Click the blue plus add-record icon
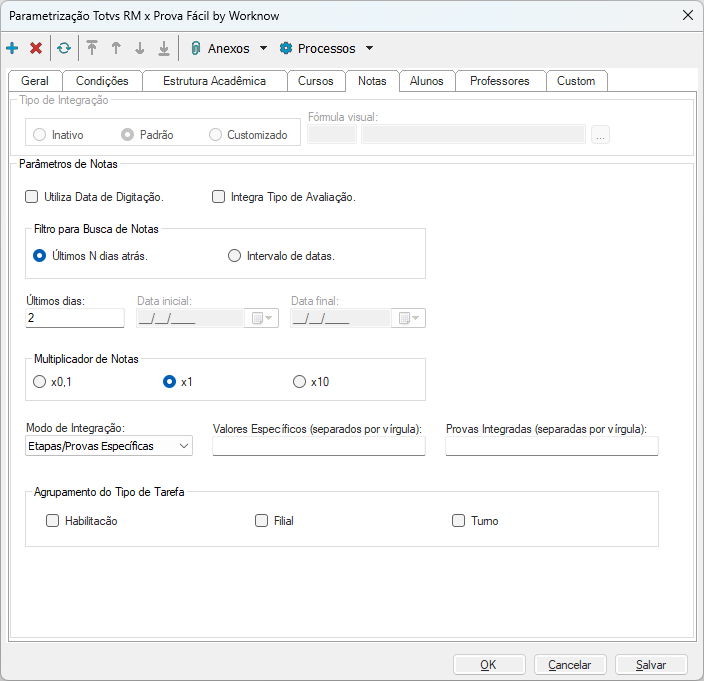704x681 pixels. [x=12, y=48]
